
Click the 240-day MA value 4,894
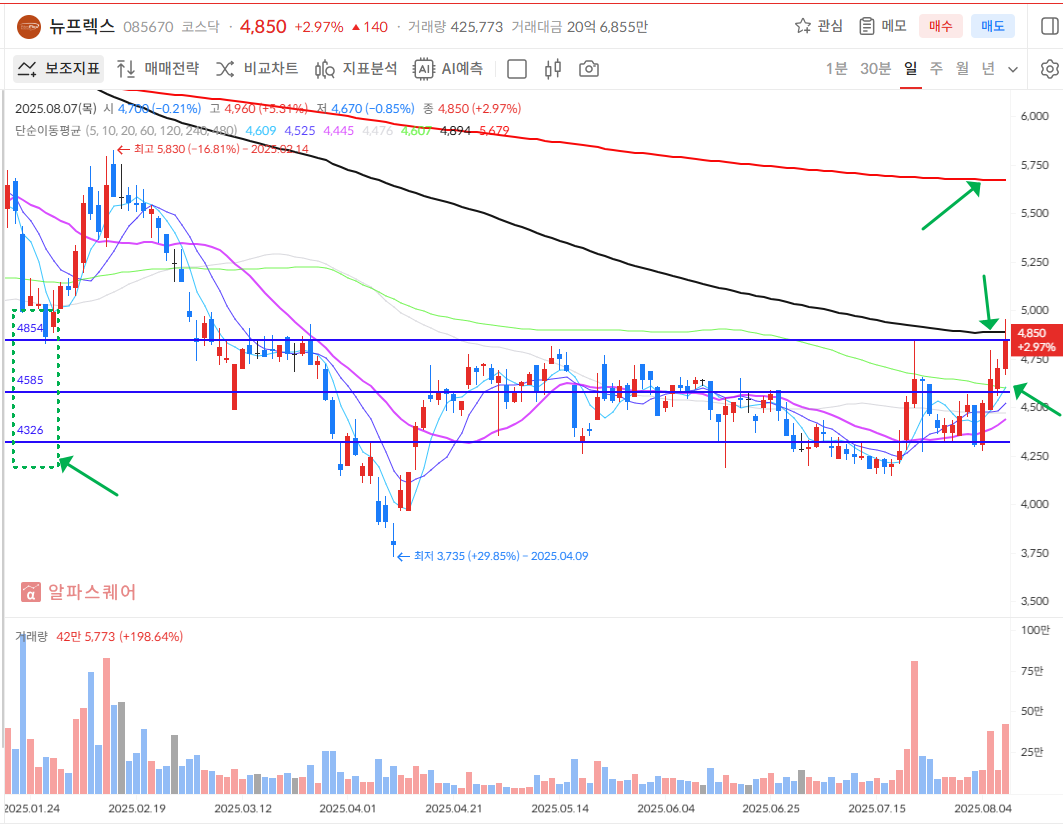pos(456,130)
